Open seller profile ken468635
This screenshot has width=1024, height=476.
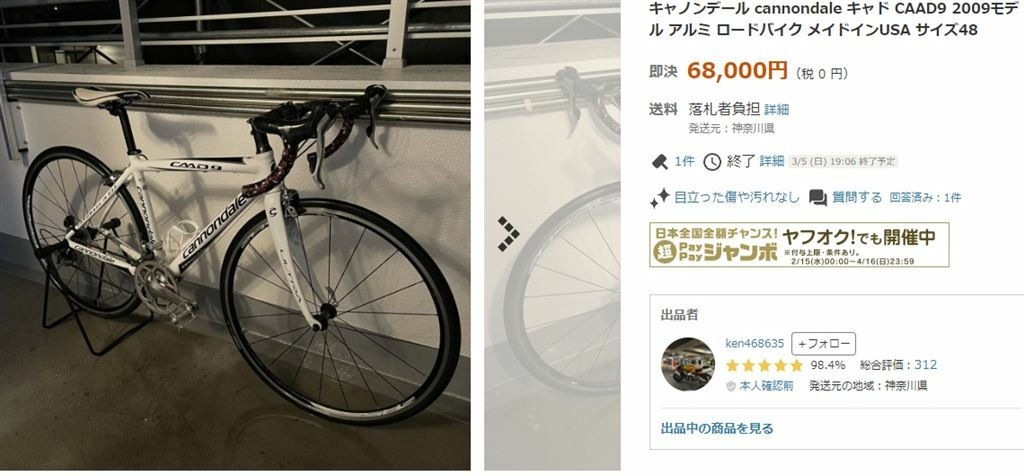754,343
